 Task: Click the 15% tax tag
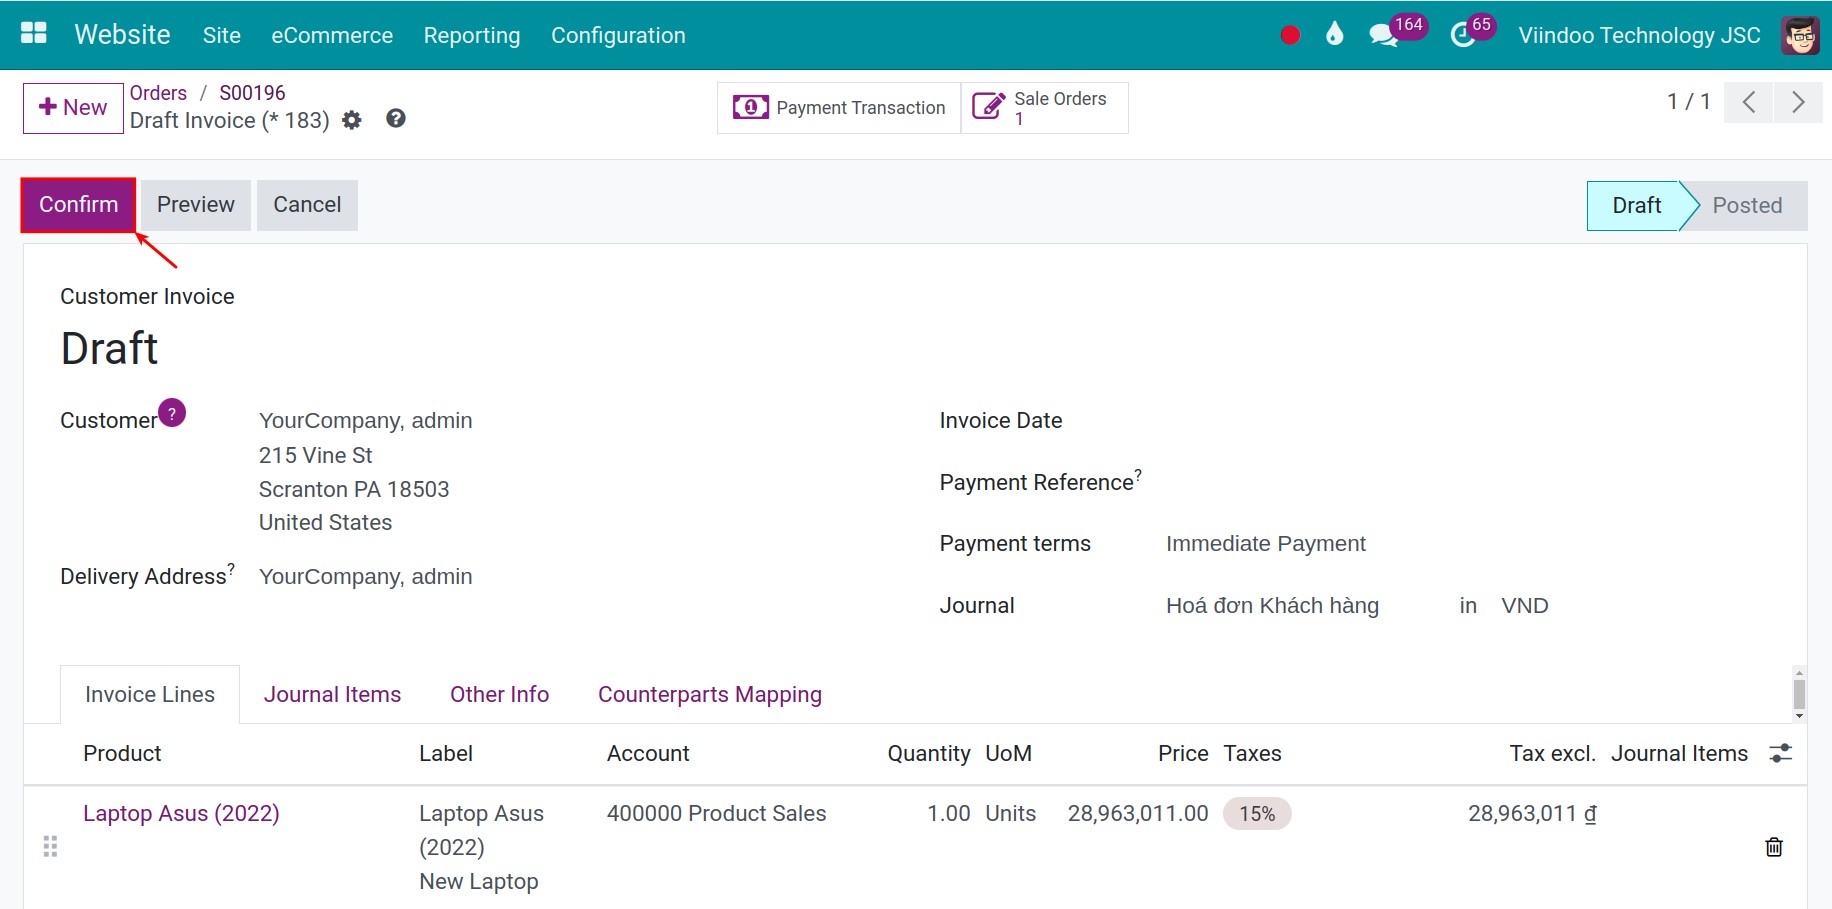[1257, 814]
